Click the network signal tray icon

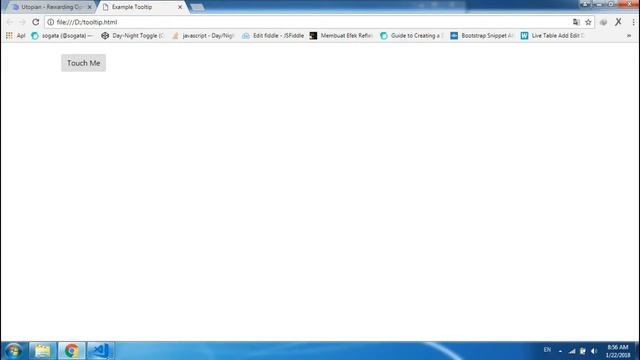tap(572, 351)
